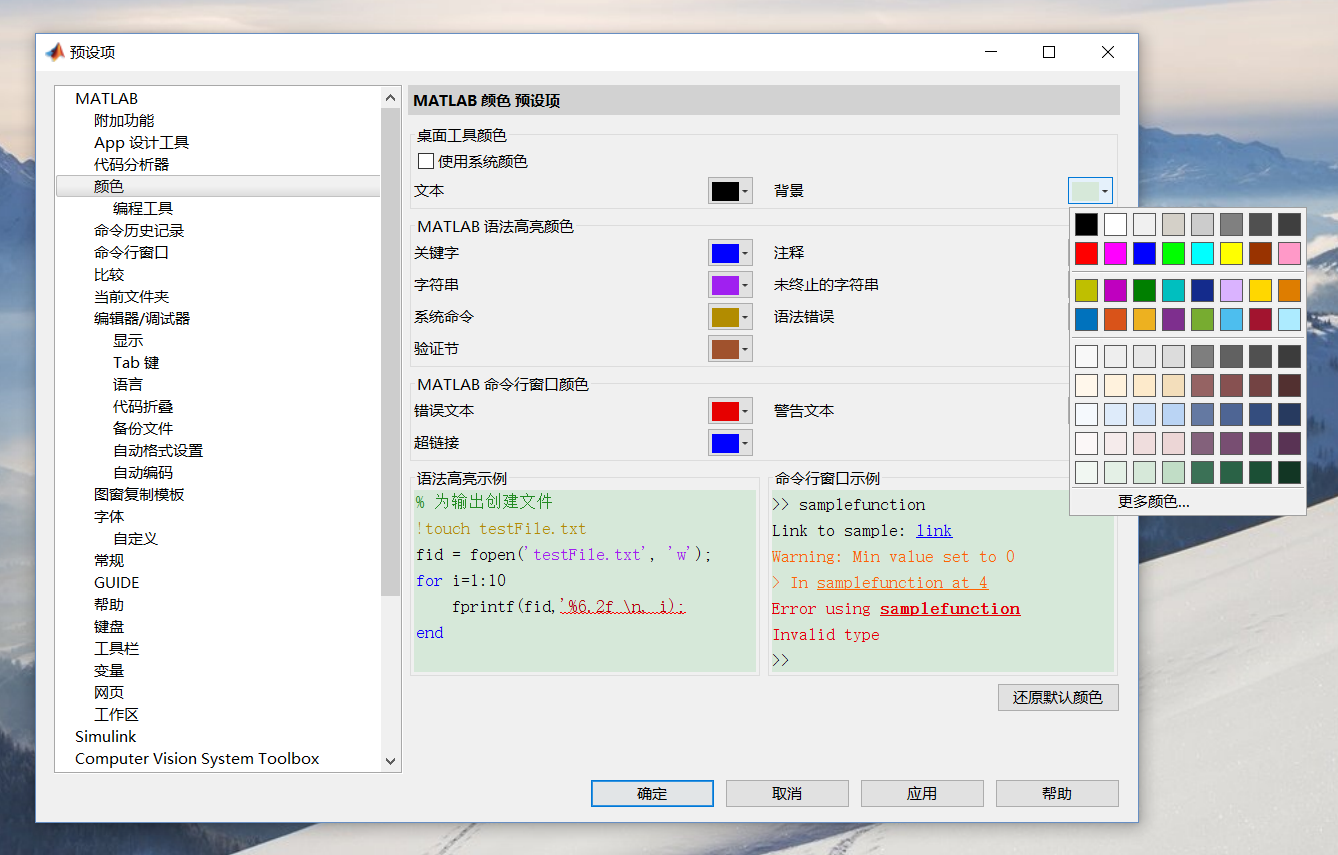Pick the lavender swatch in the palette
The image size is (1338, 855).
(1231, 290)
